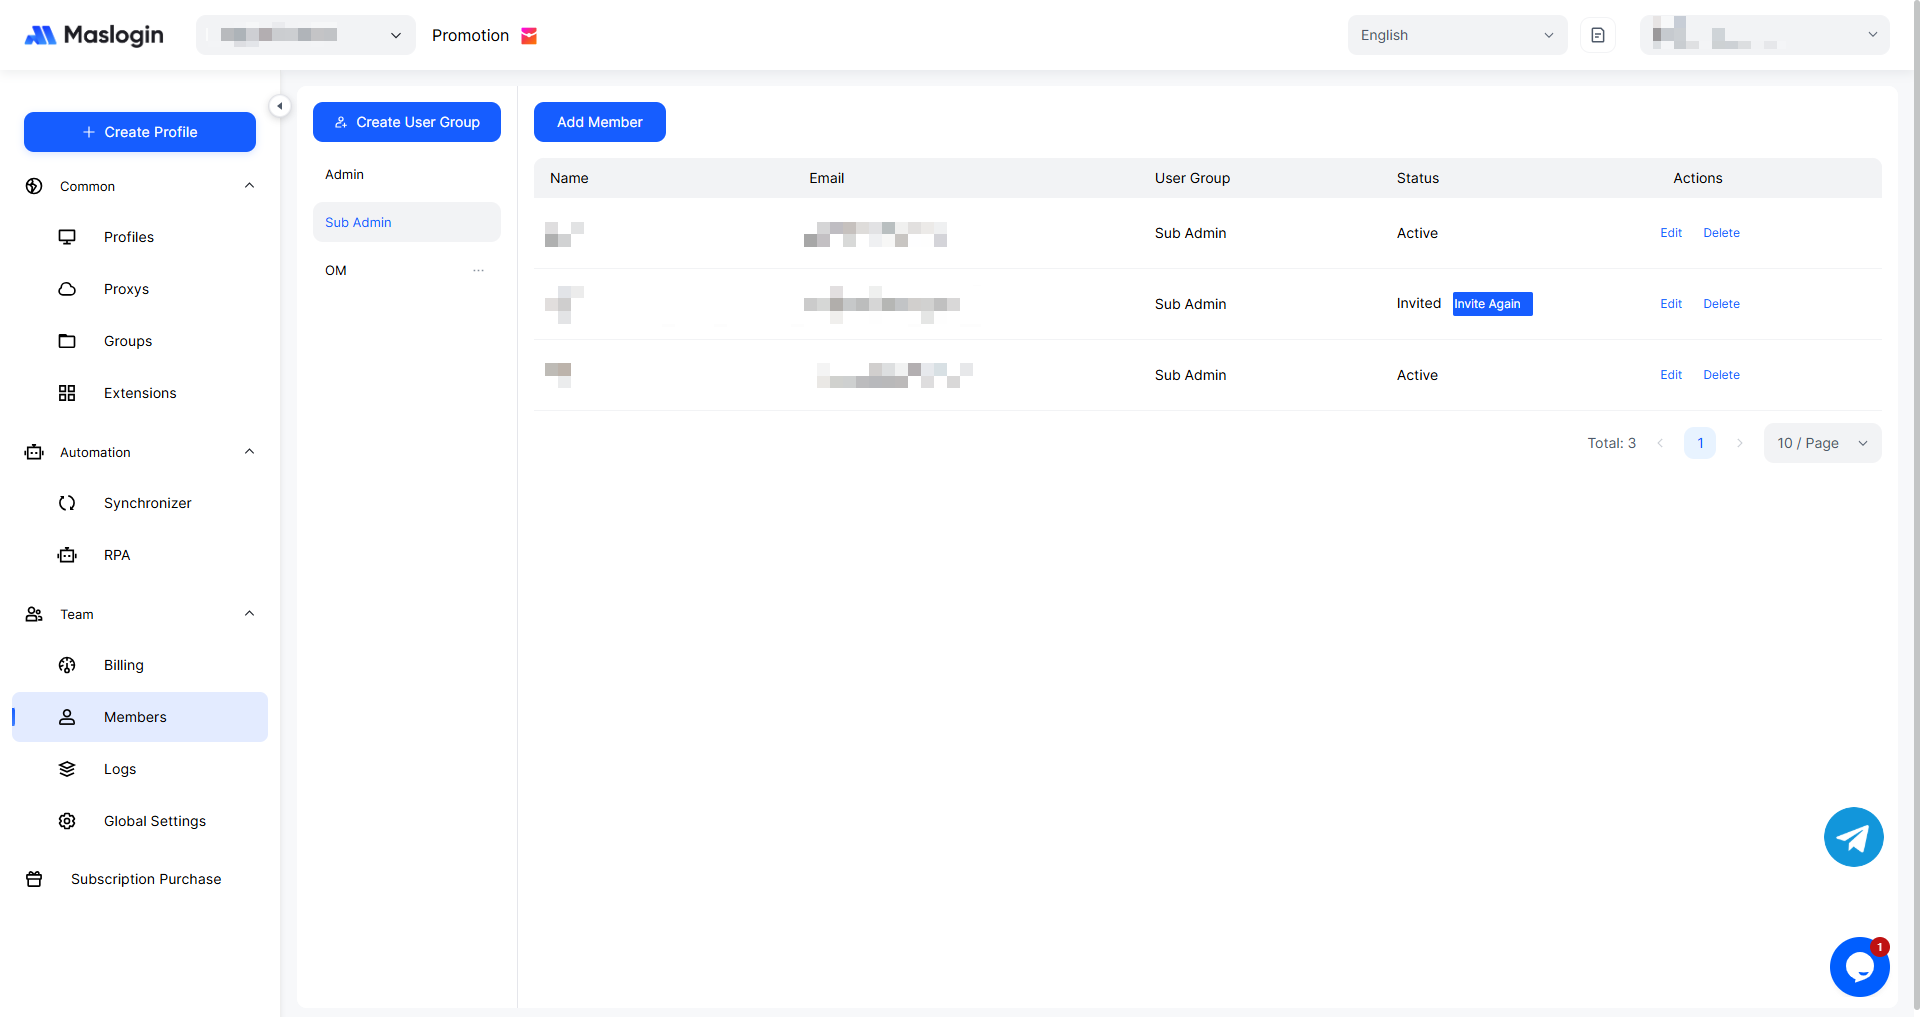Collapse sidebar with the arrow toggle

pos(280,106)
